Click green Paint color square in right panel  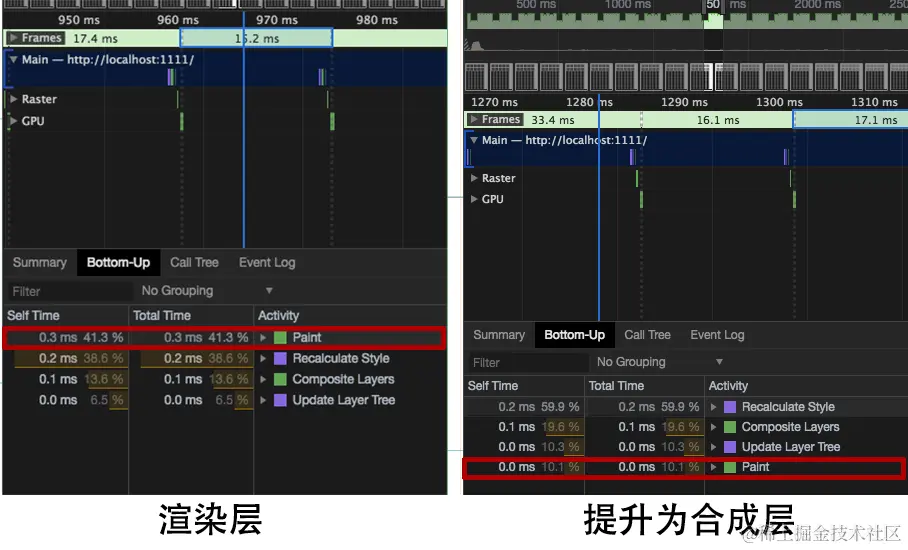730,467
